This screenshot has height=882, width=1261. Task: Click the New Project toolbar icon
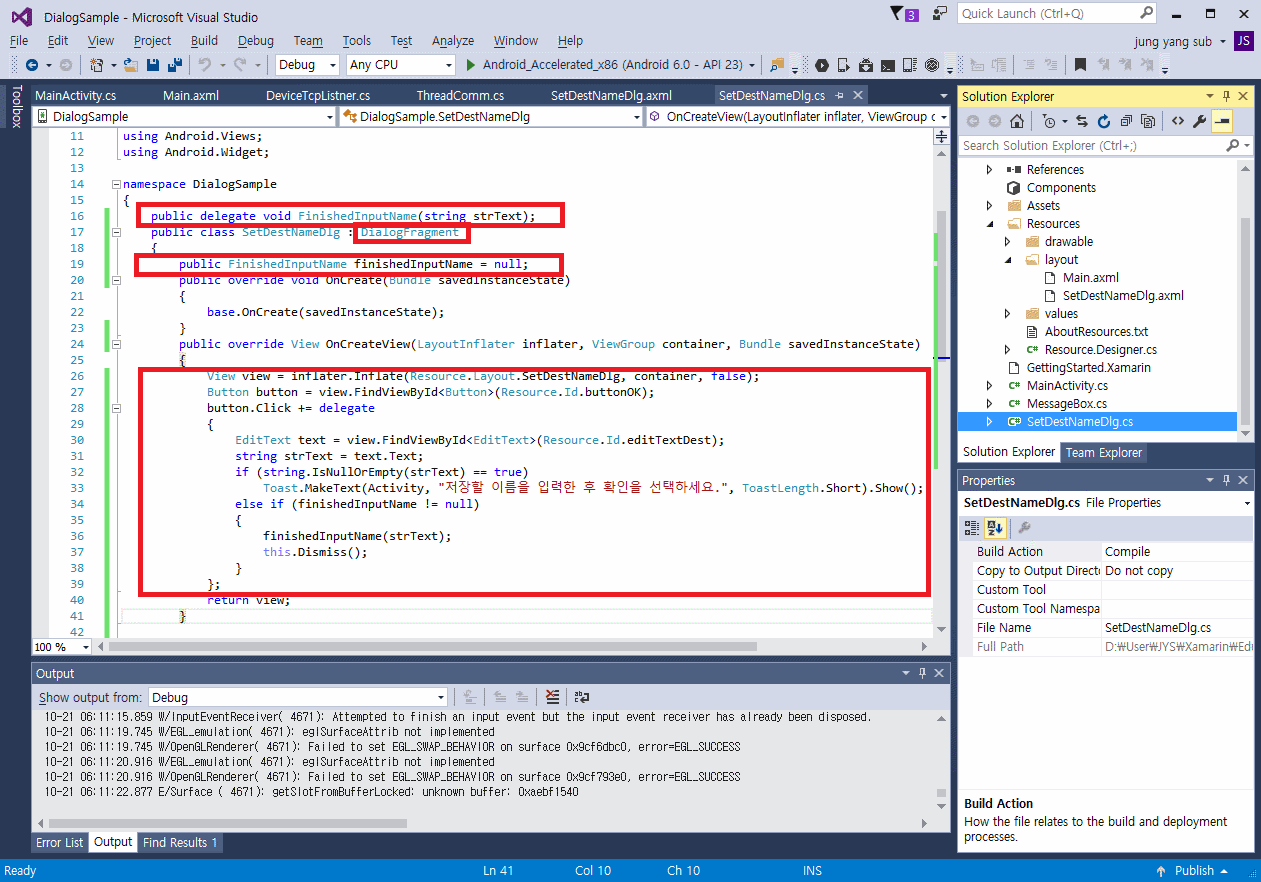coord(97,65)
